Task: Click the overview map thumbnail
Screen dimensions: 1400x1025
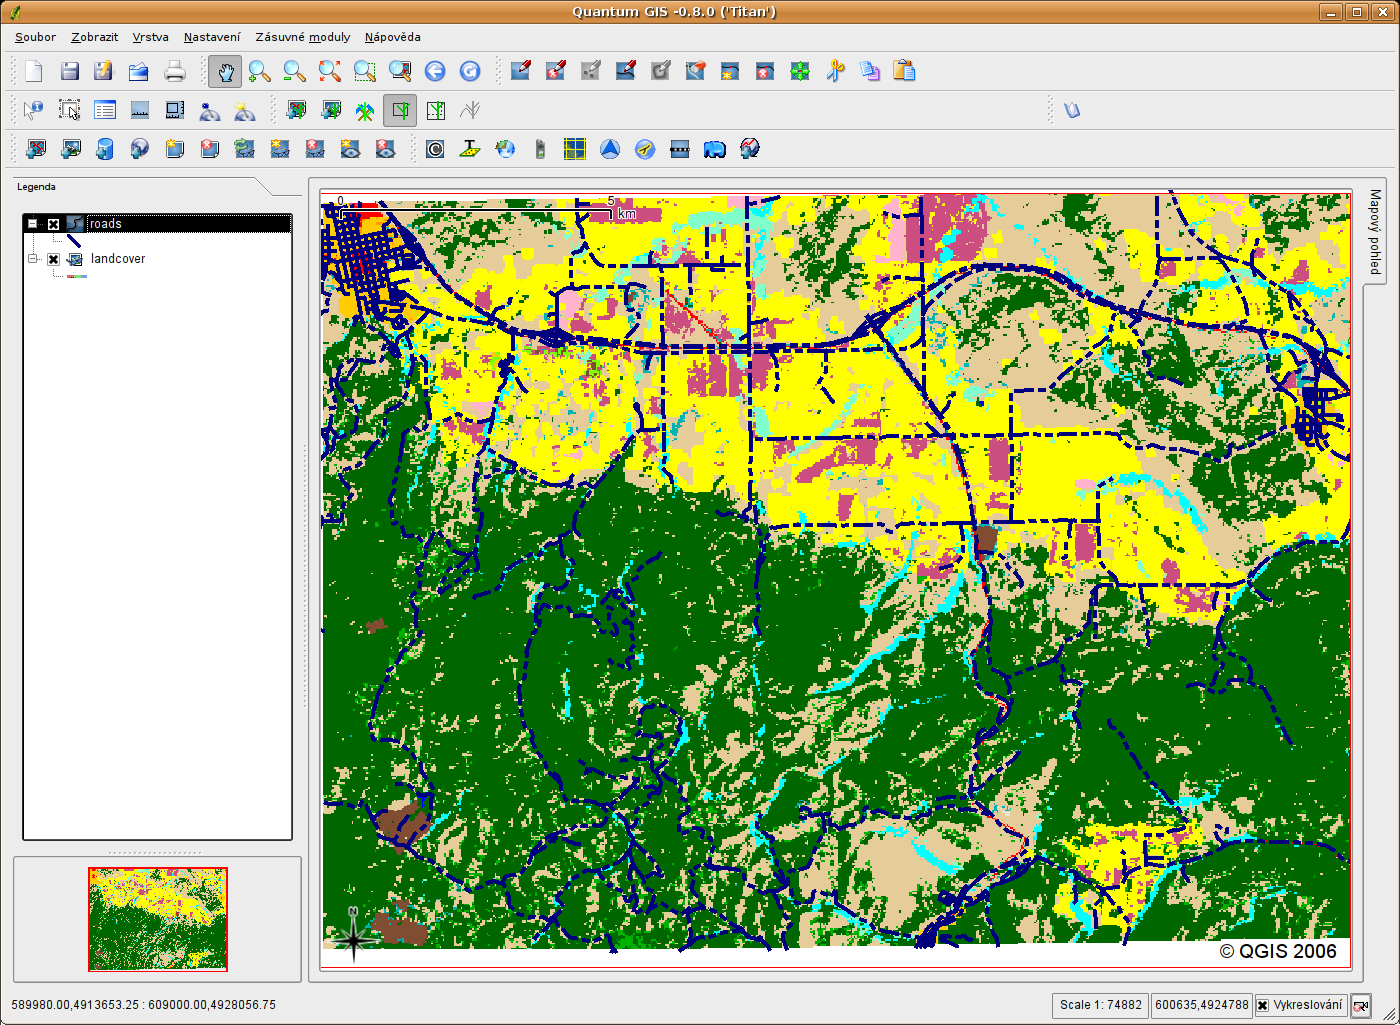Action: click(x=158, y=919)
